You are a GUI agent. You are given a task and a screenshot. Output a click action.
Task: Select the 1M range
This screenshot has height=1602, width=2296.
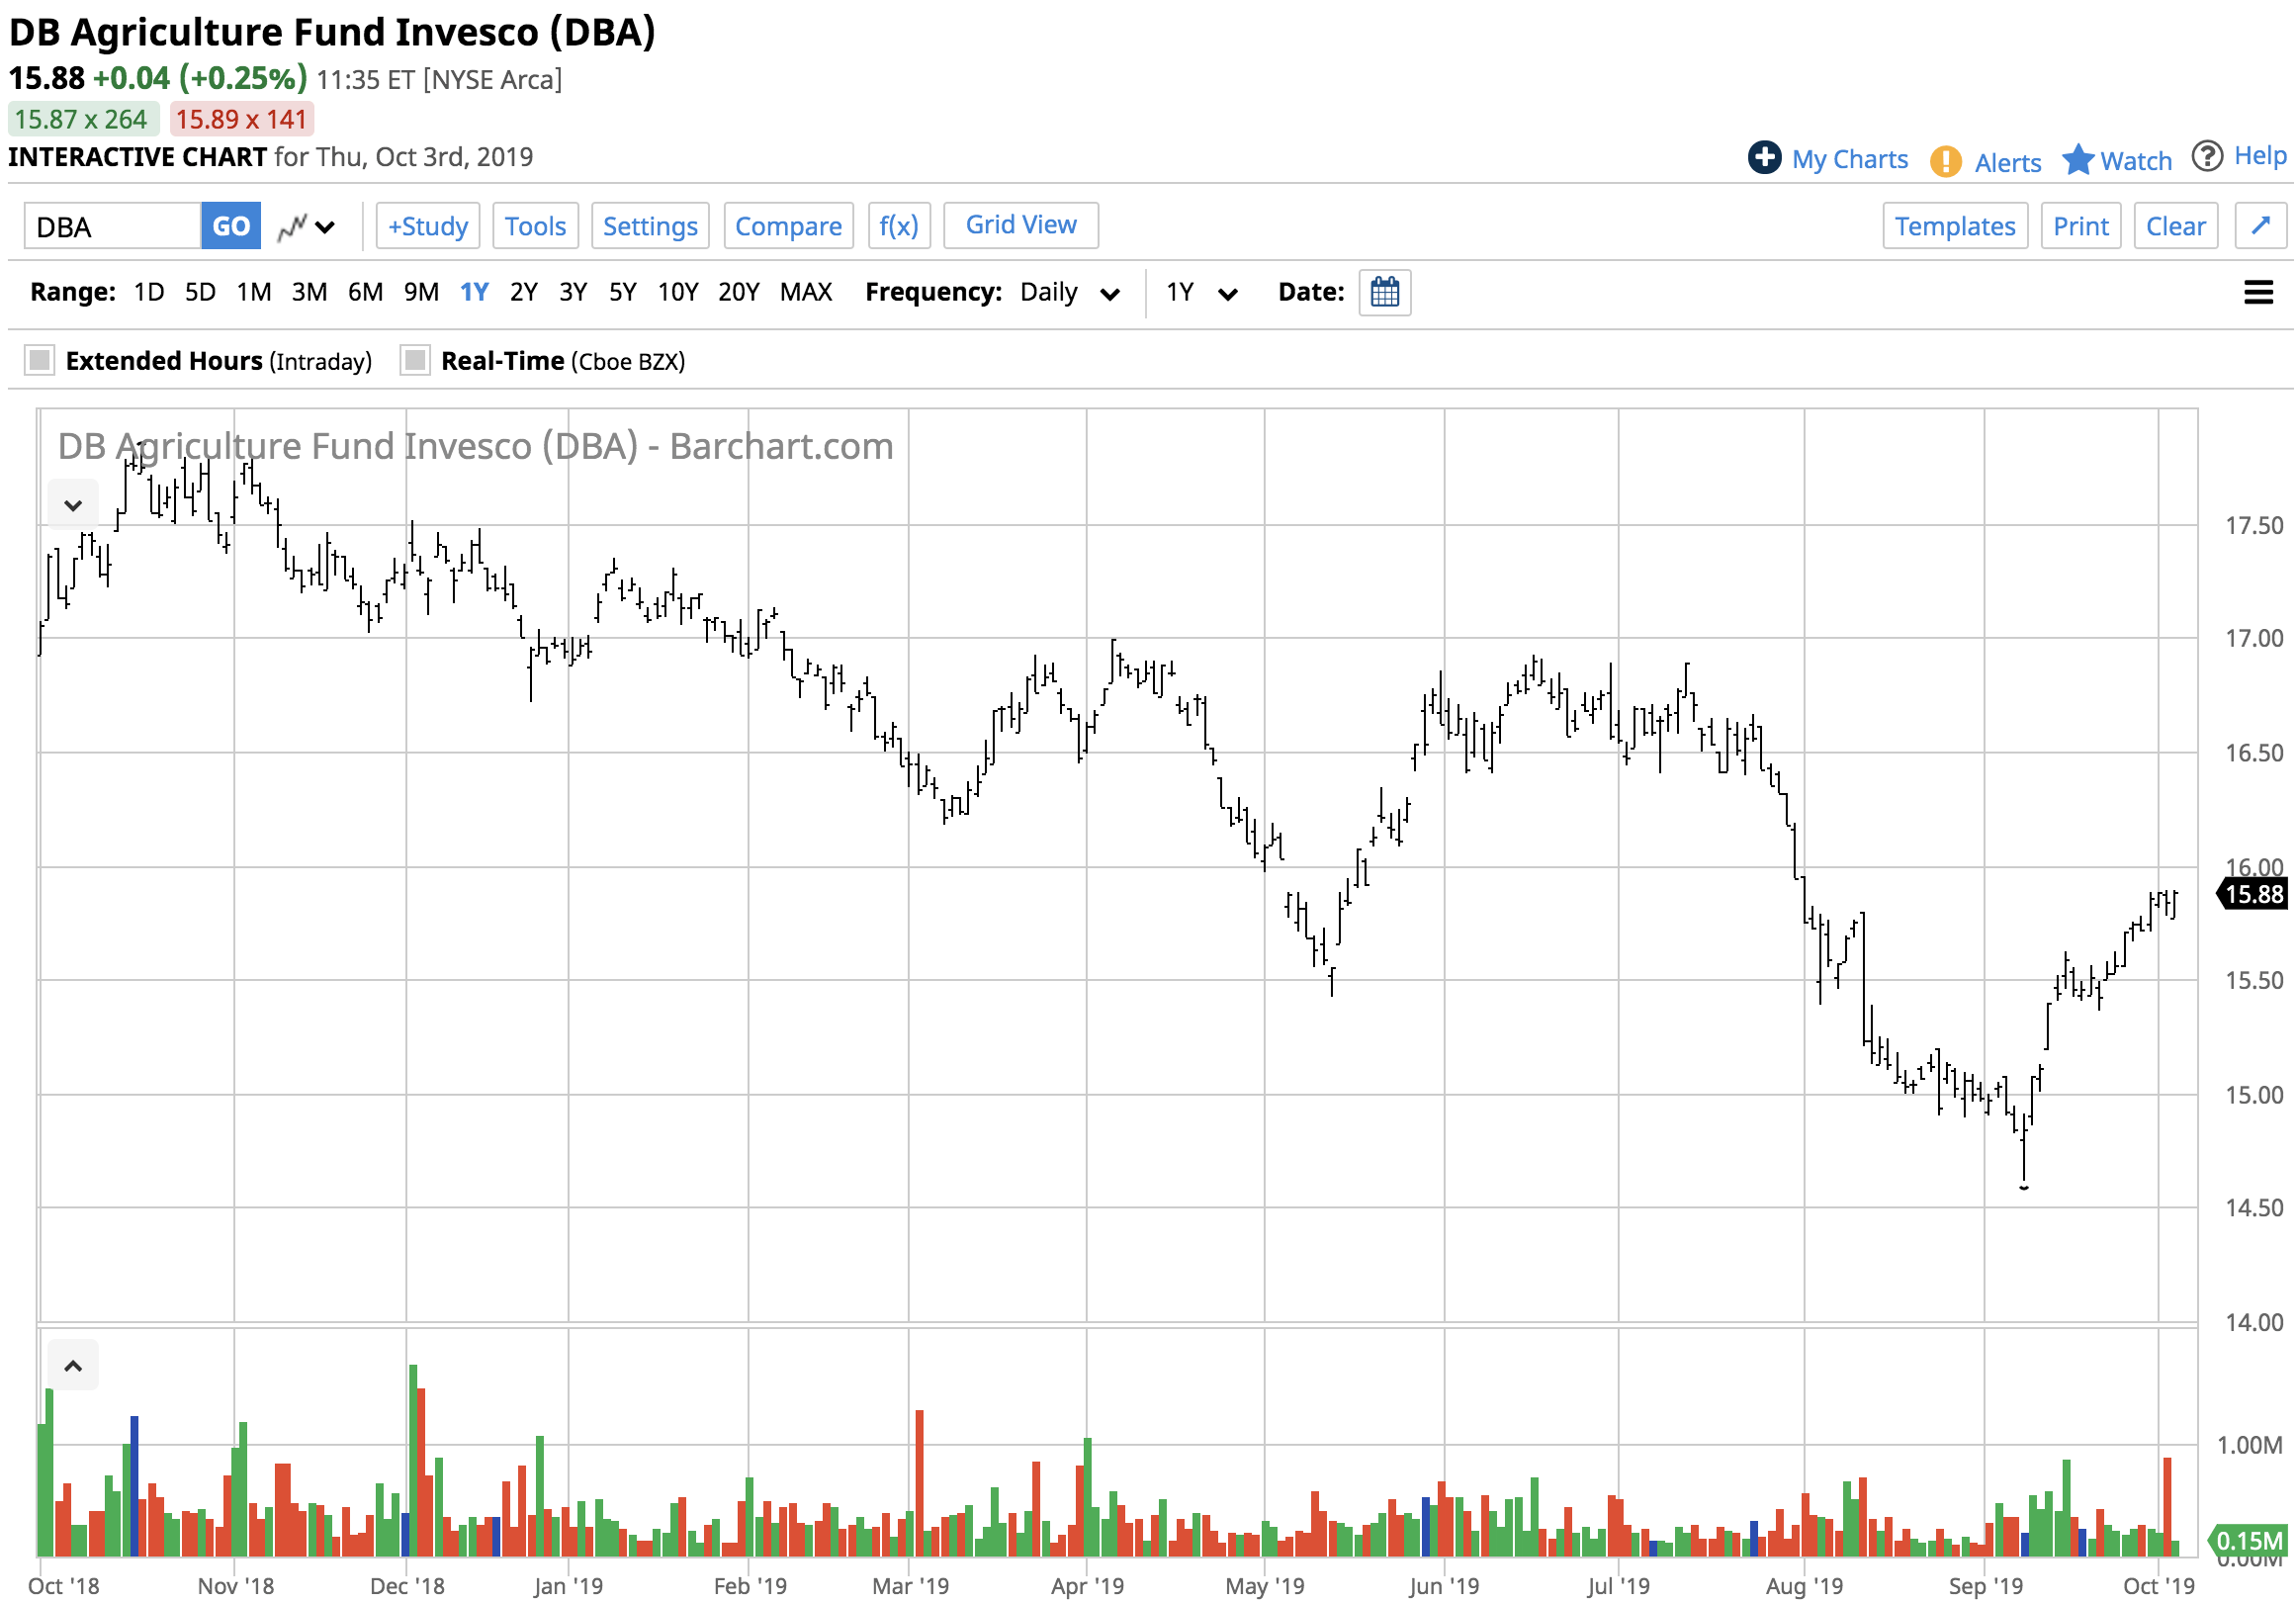coord(254,292)
